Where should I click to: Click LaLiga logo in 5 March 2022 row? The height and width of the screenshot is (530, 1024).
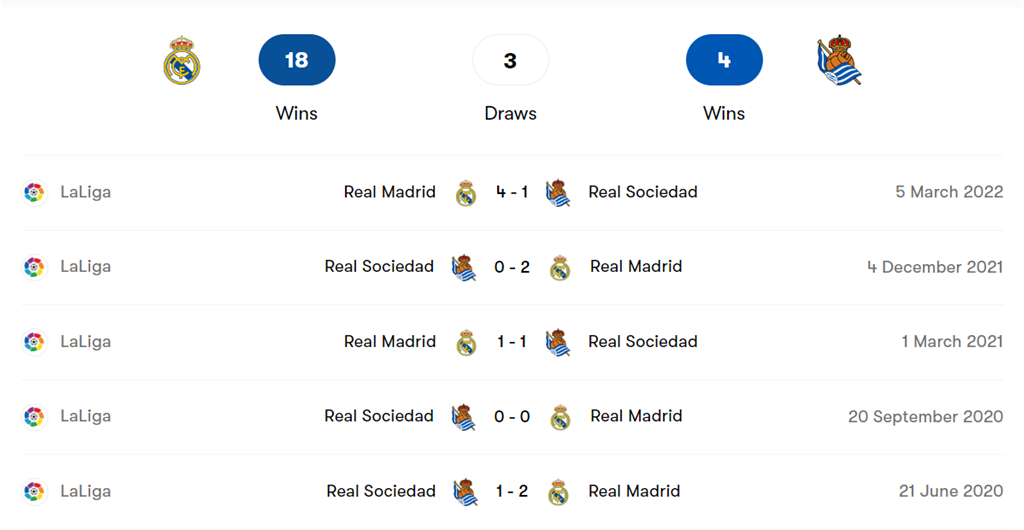tap(34, 193)
